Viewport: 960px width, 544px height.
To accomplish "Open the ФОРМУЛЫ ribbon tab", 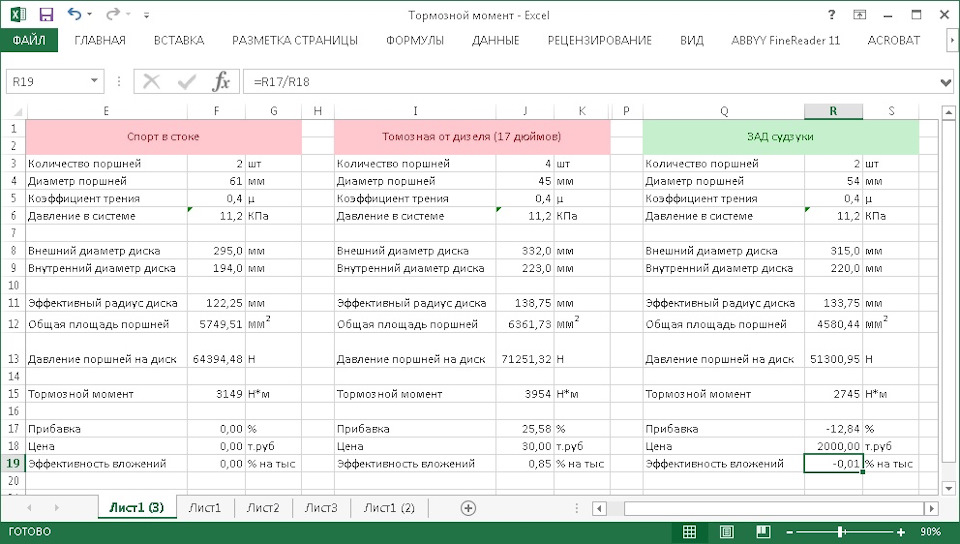I will tap(414, 40).
